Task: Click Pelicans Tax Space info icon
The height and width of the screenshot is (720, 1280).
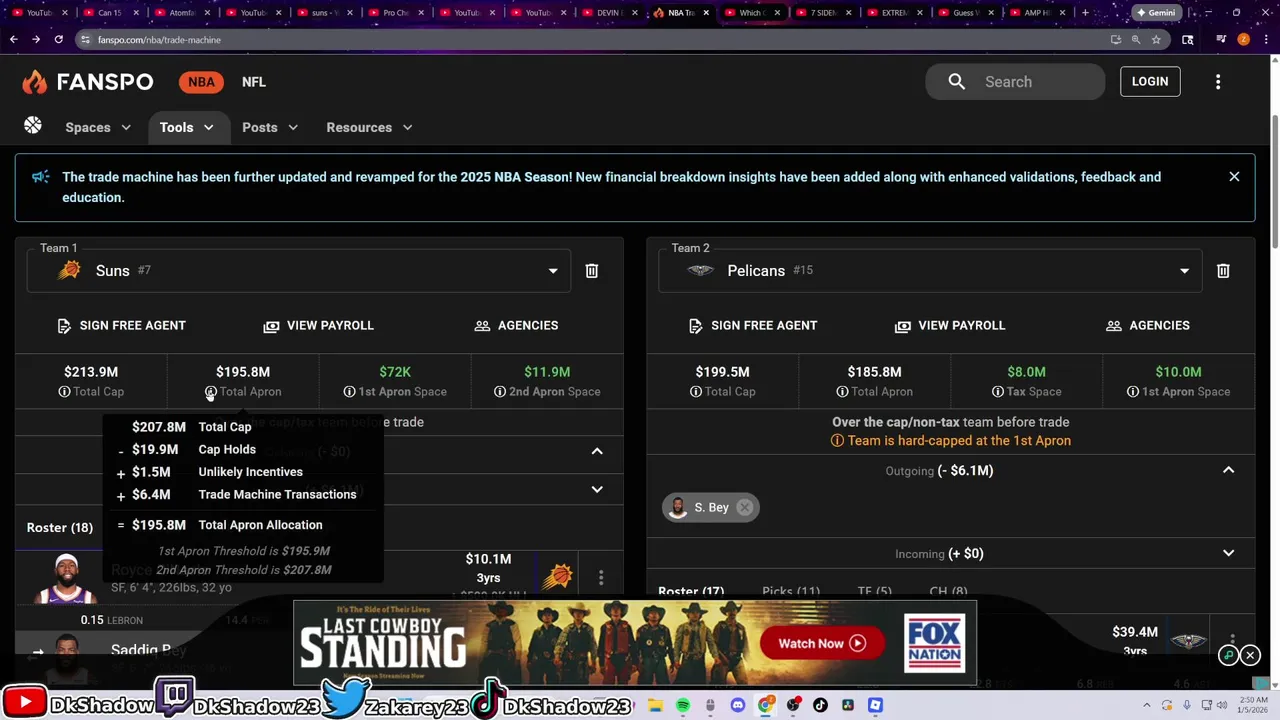Action: pos(997,392)
